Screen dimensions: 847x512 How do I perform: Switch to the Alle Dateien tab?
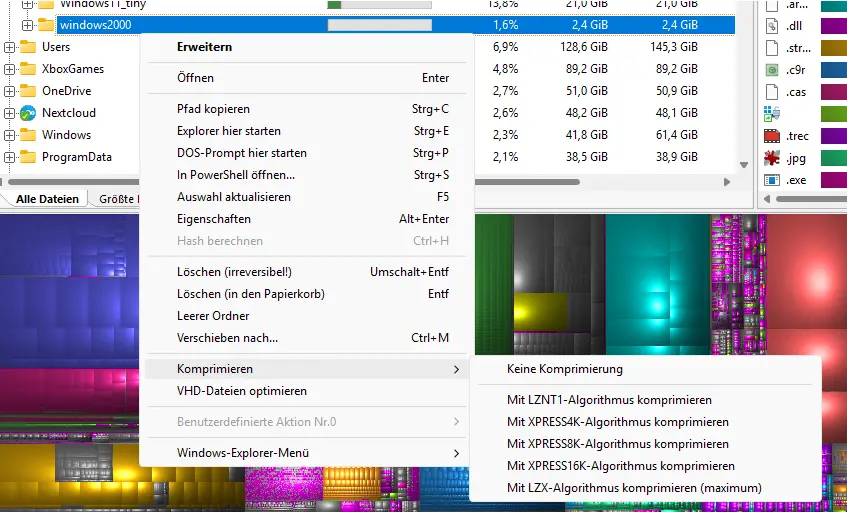point(47,199)
